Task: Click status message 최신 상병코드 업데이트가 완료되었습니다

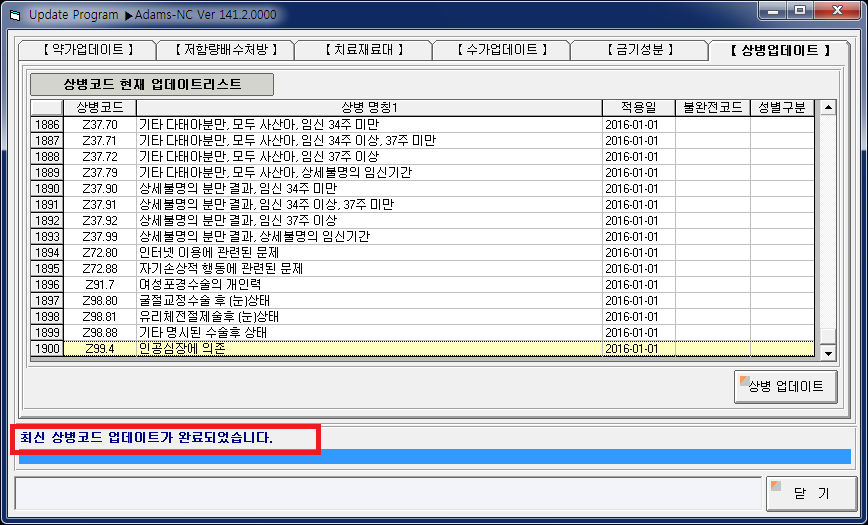Action: [147, 438]
